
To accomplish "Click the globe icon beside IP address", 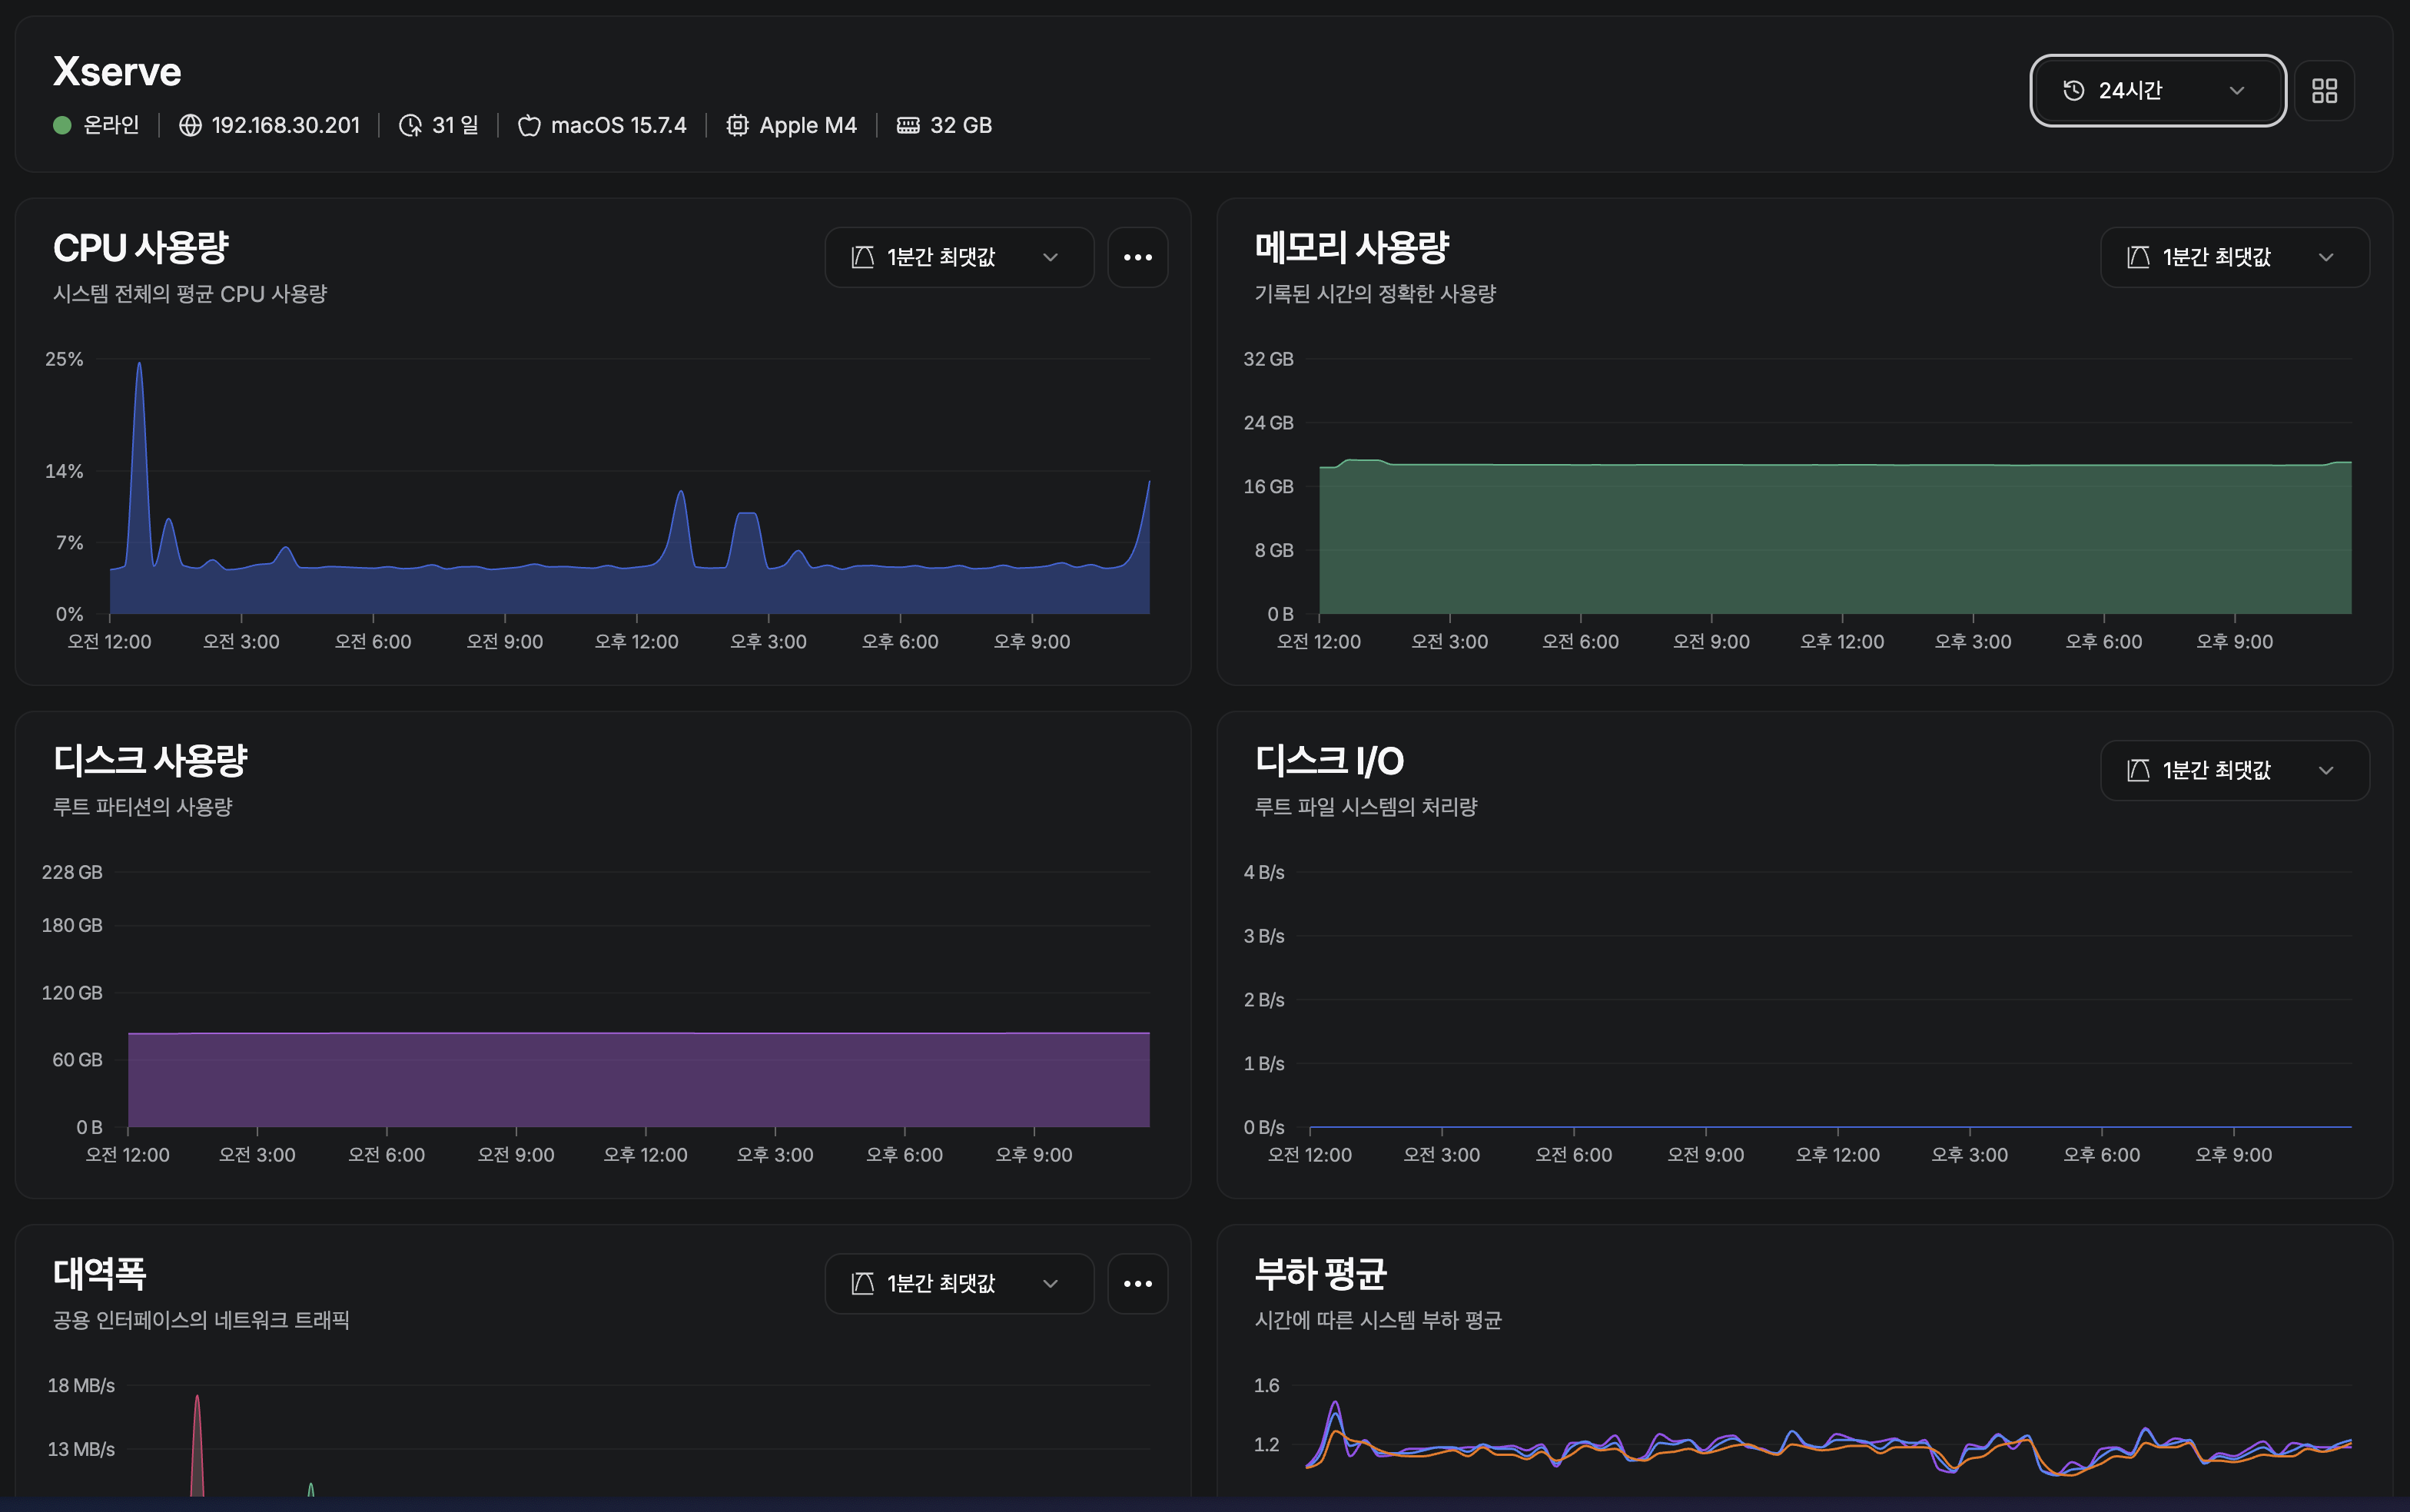I will [x=190, y=125].
